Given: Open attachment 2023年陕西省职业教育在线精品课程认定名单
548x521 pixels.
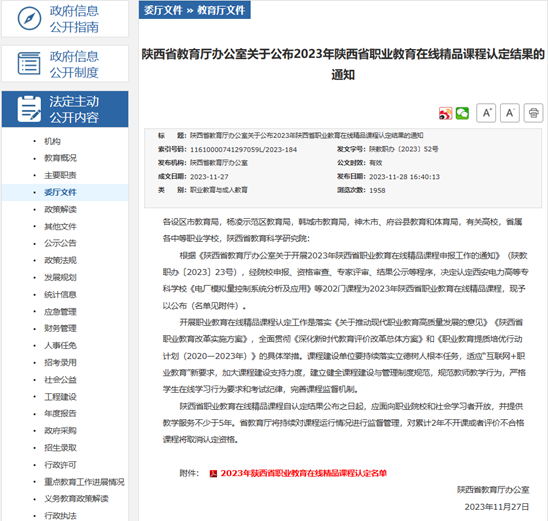Looking at the screenshot, I should (303, 473).
